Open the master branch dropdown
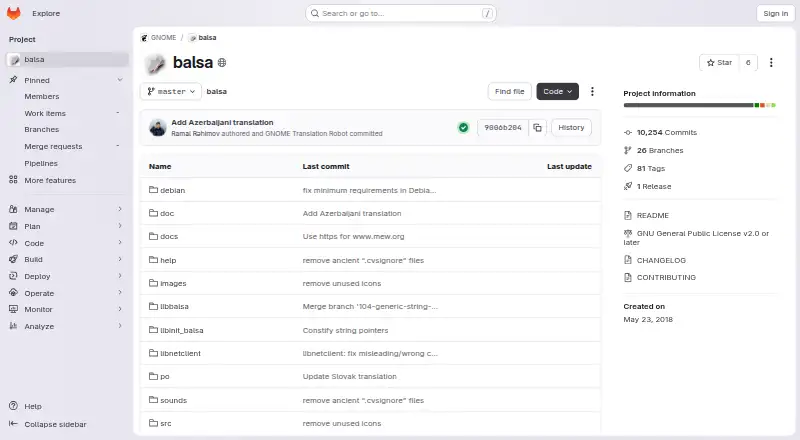Viewport: 800px width, 440px height. click(171, 91)
